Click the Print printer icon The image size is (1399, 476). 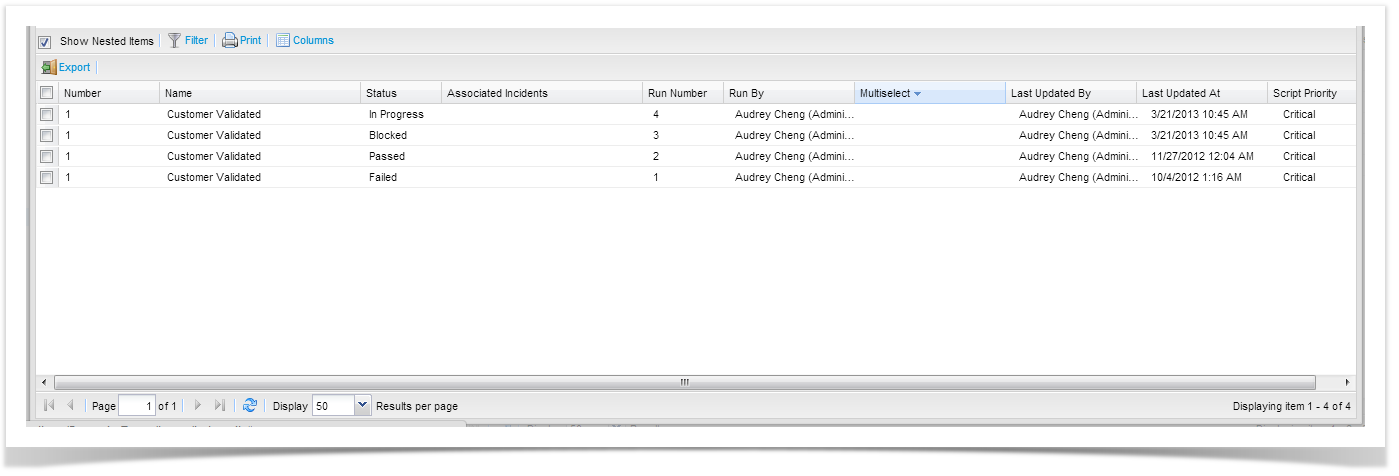click(x=229, y=41)
